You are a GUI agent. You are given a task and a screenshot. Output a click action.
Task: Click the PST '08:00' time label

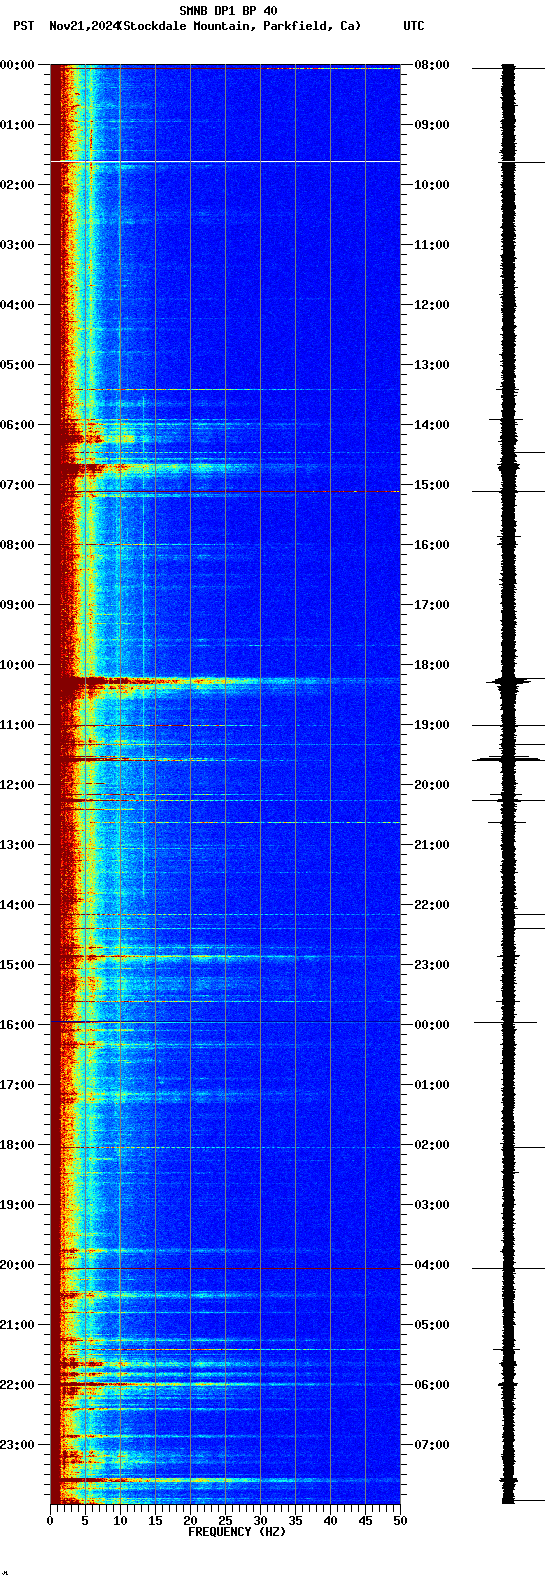tap(17, 545)
